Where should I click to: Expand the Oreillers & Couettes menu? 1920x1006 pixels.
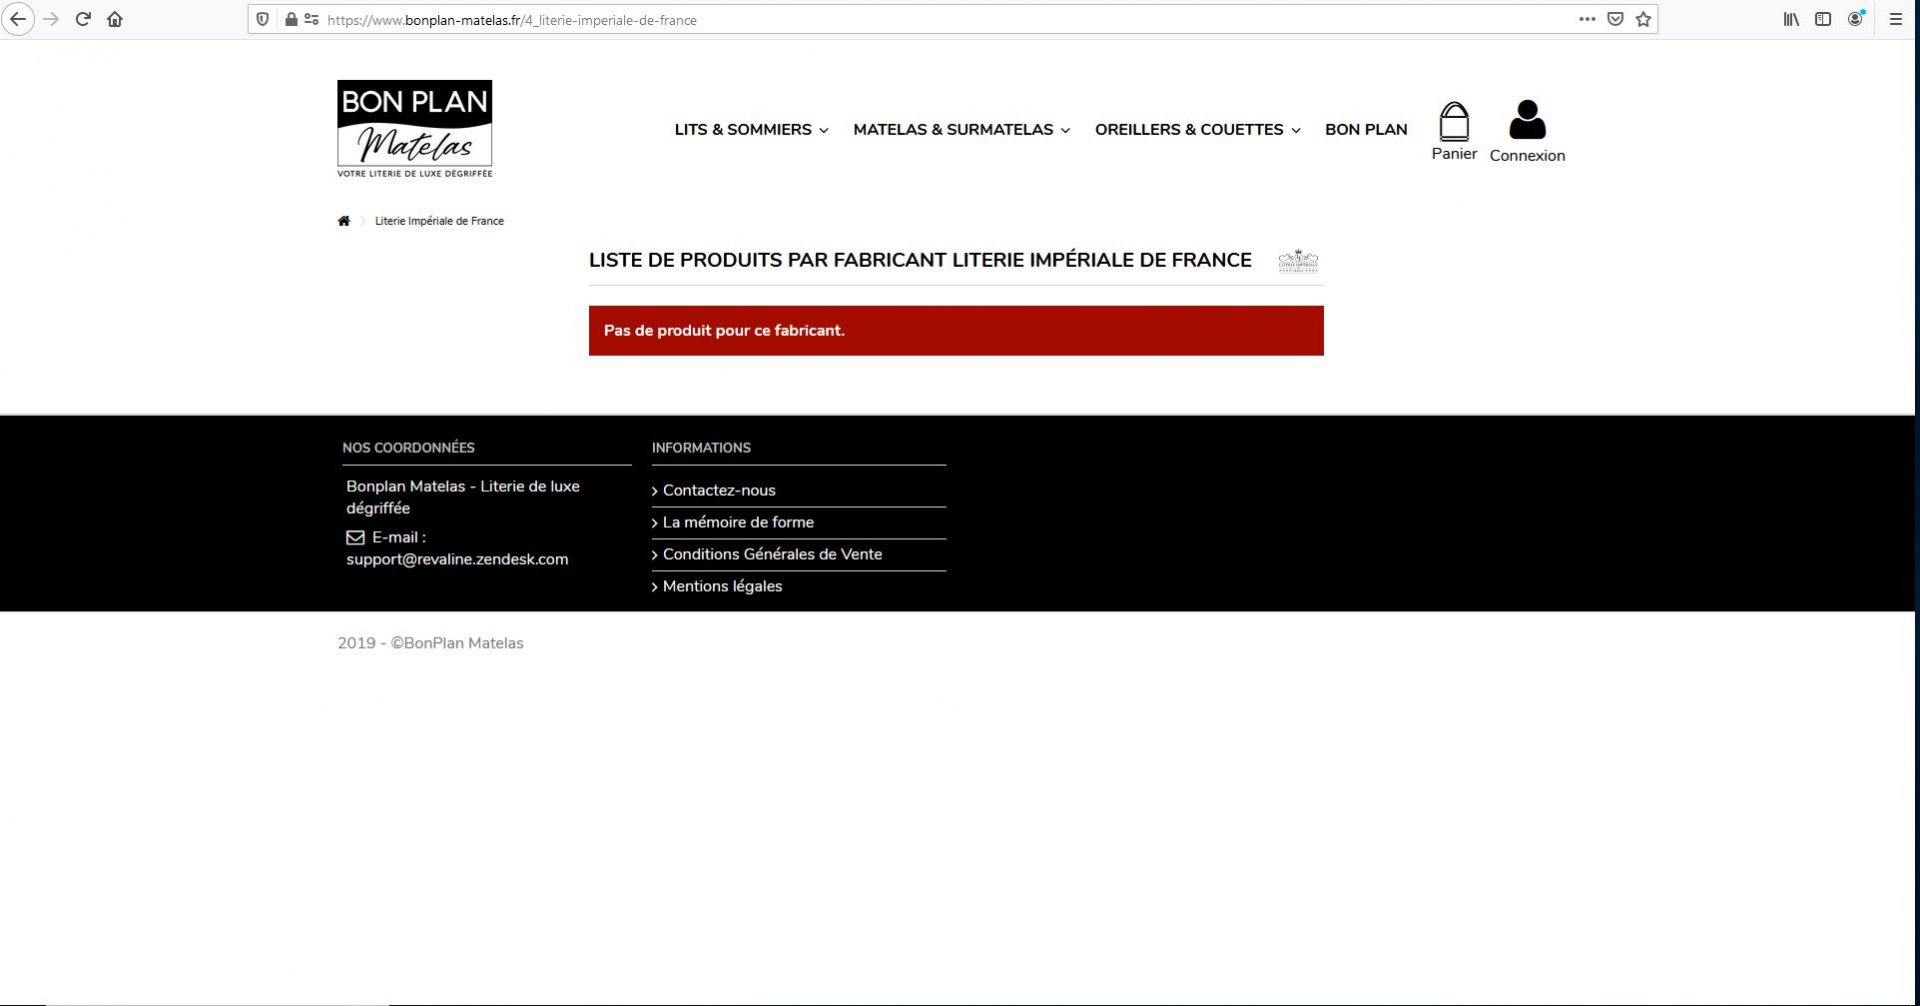click(1197, 130)
